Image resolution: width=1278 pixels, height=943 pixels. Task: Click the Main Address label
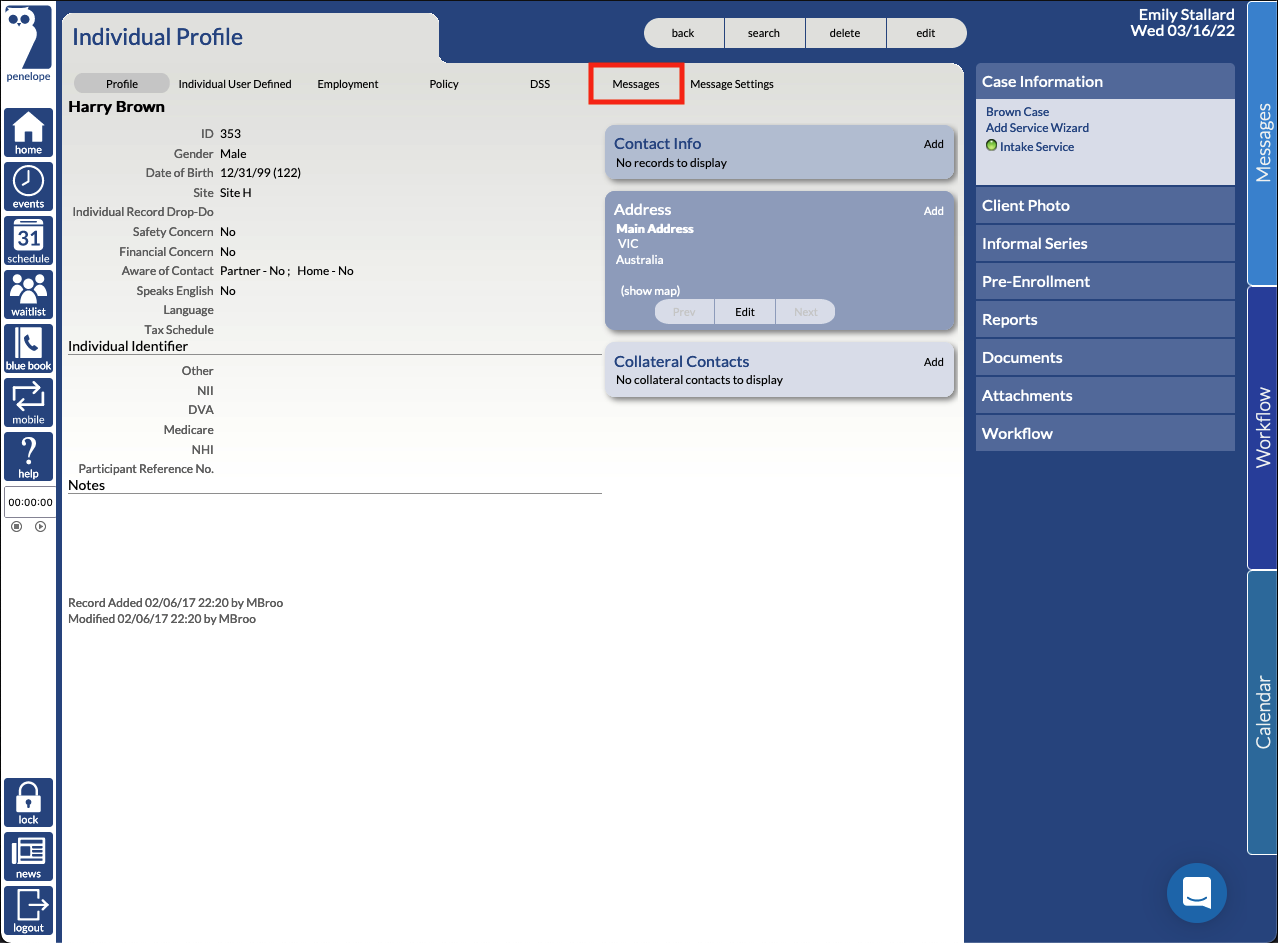click(x=655, y=229)
